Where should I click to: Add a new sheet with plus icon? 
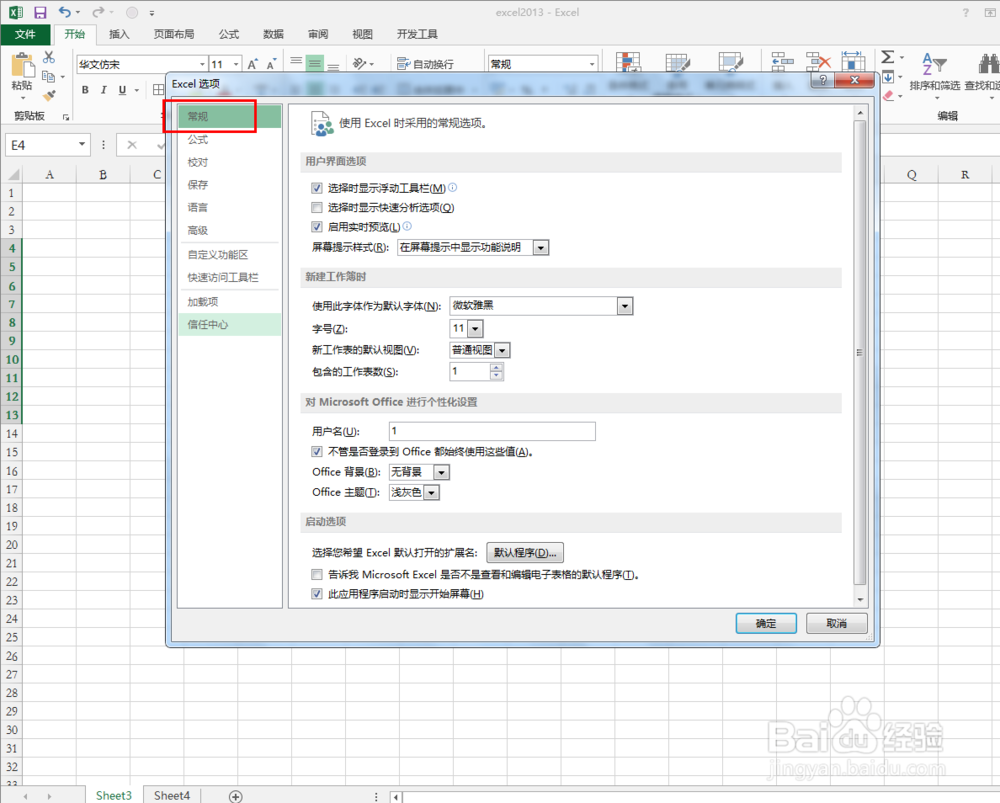tap(235, 796)
